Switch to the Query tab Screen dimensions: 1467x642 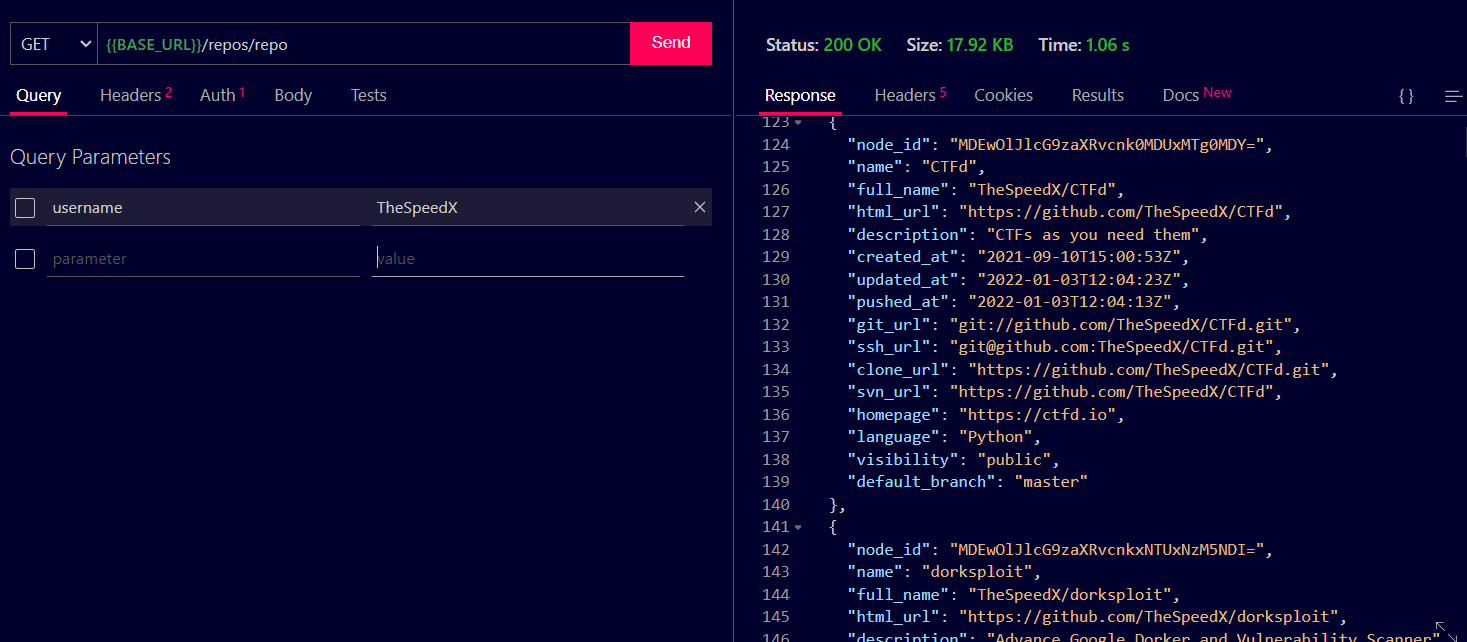39,95
